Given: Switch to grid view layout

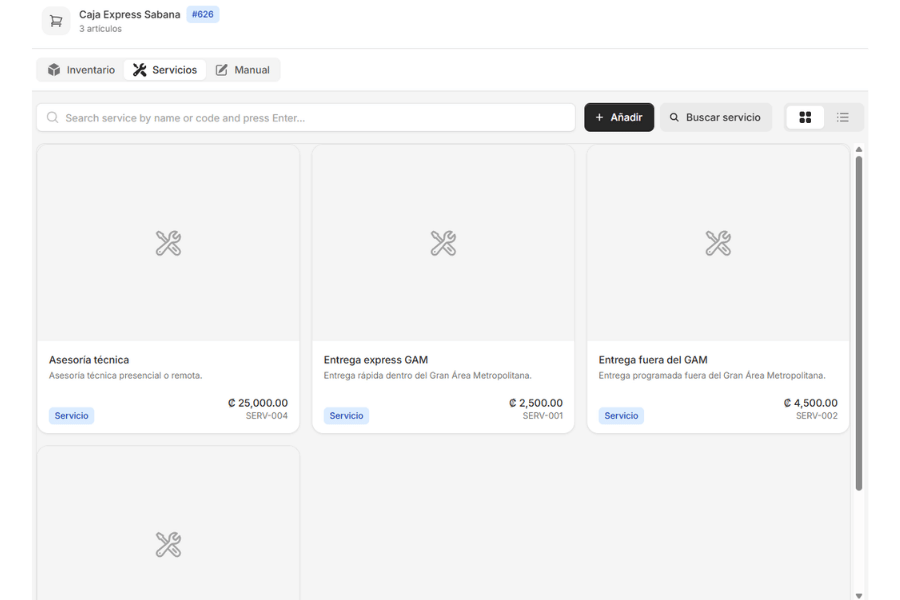Looking at the screenshot, I should 805,117.
